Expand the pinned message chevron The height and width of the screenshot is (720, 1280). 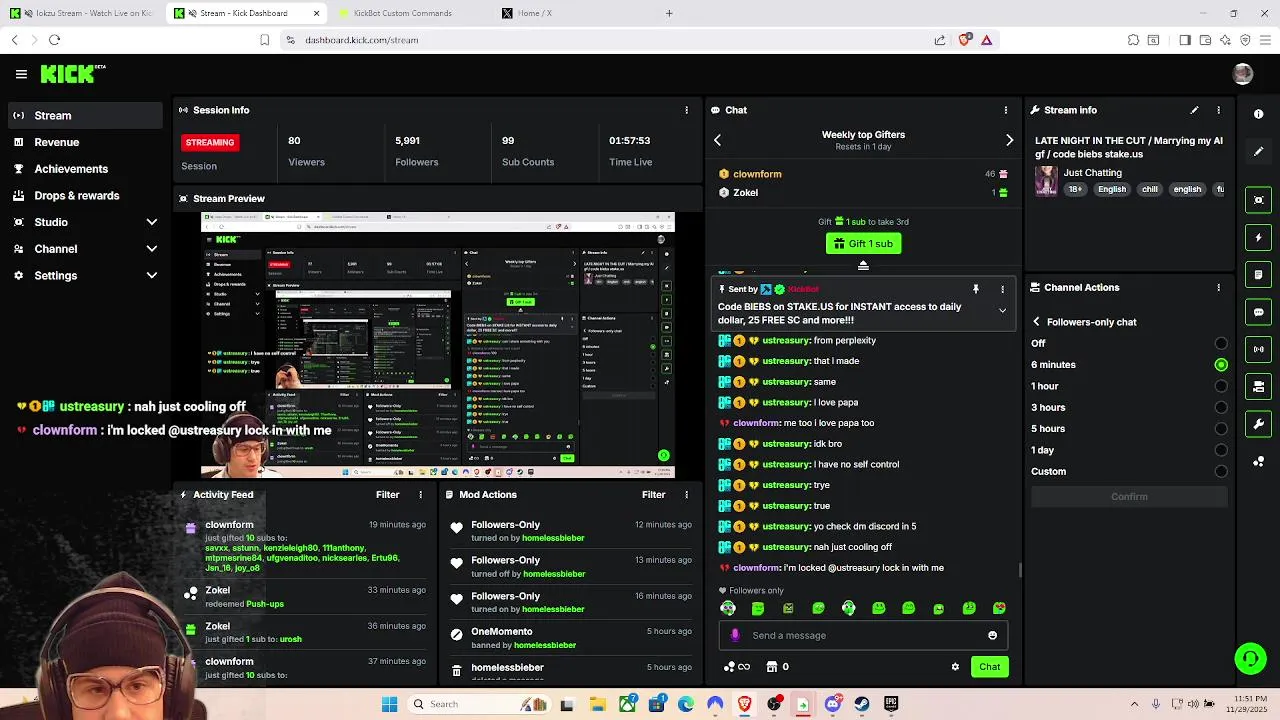pos(1002,311)
